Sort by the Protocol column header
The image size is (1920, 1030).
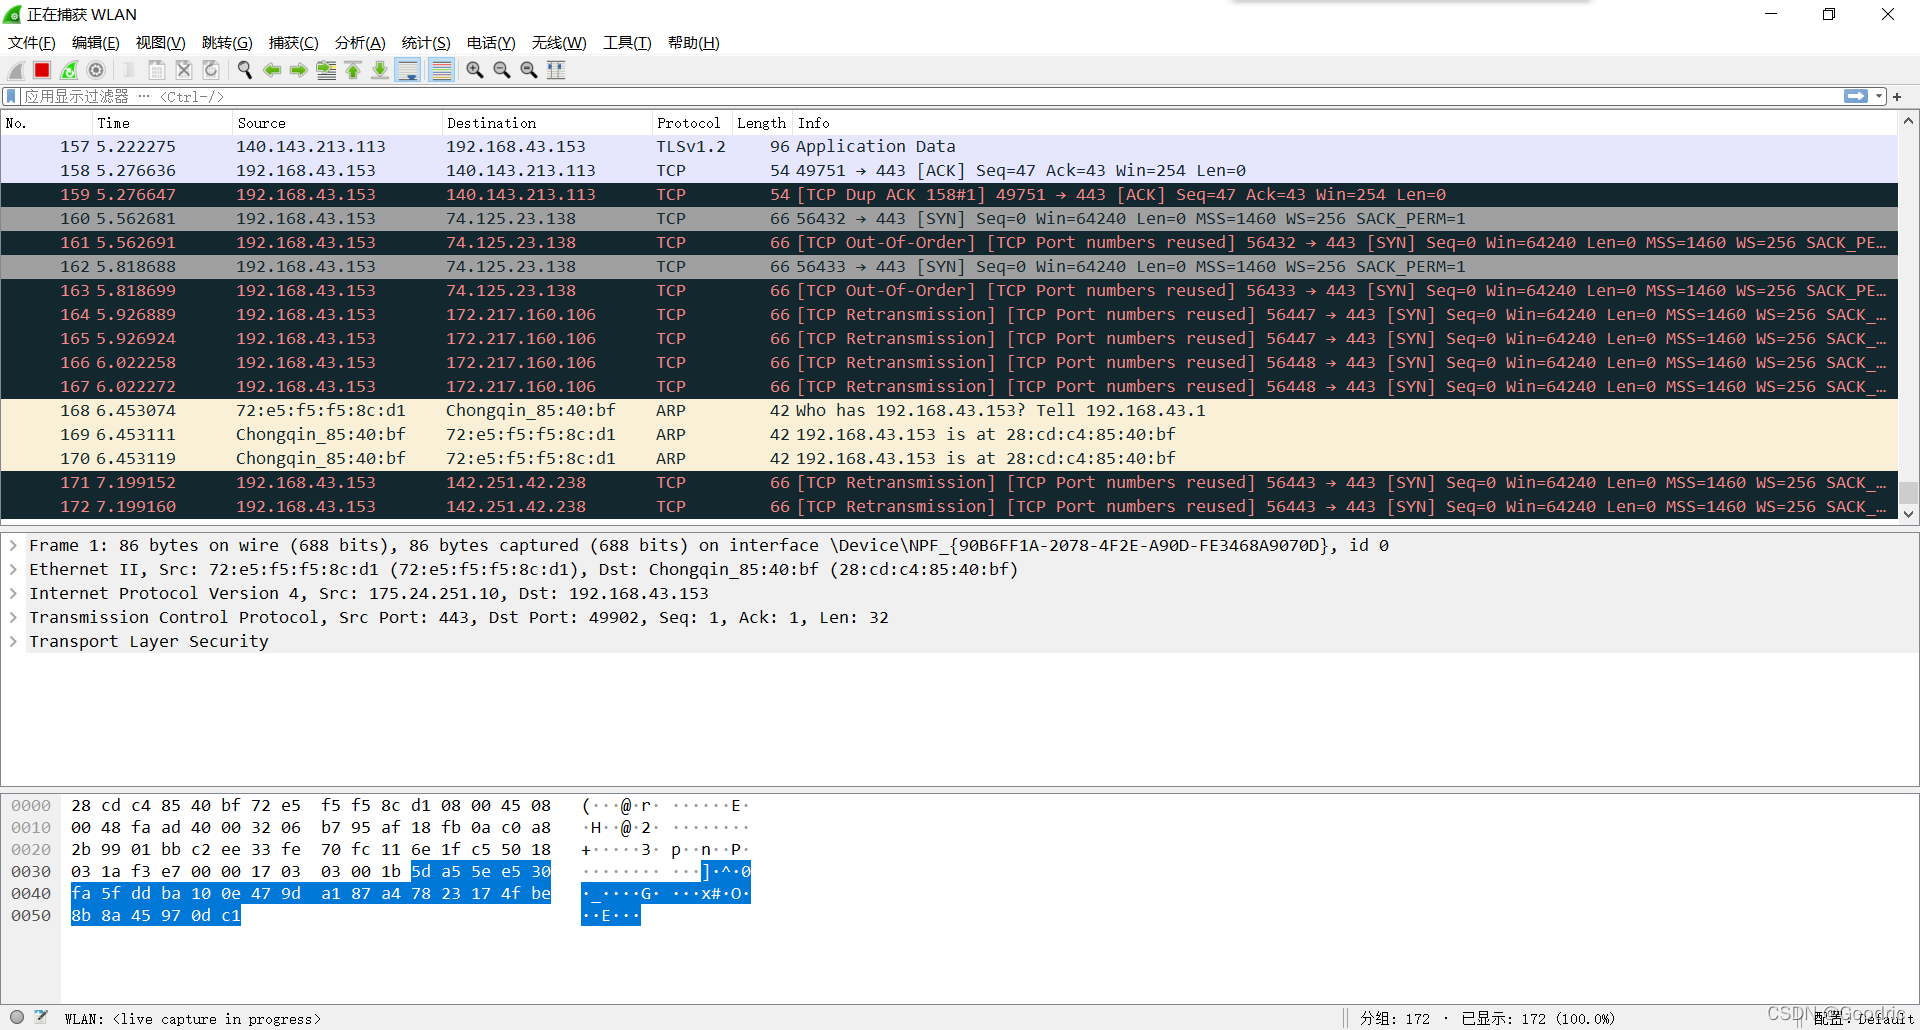tap(692, 123)
